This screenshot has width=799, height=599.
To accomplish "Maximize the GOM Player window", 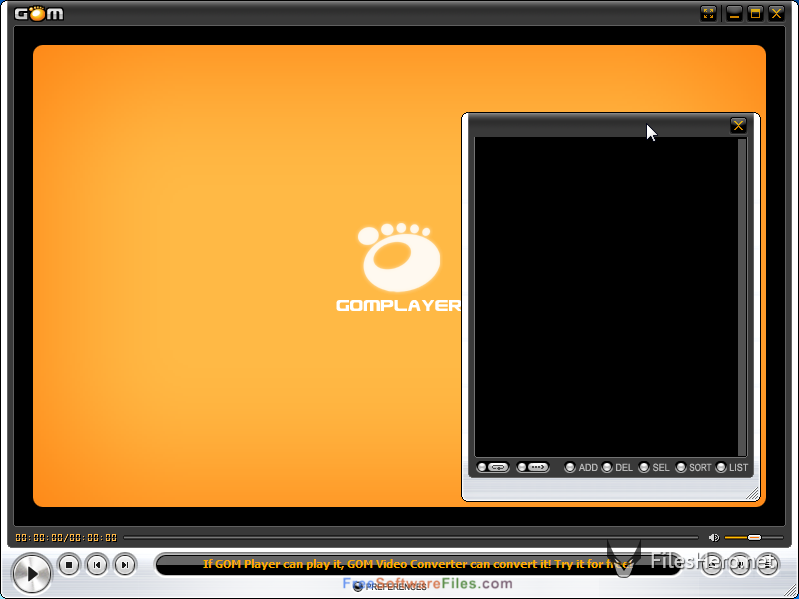I will [755, 14].
